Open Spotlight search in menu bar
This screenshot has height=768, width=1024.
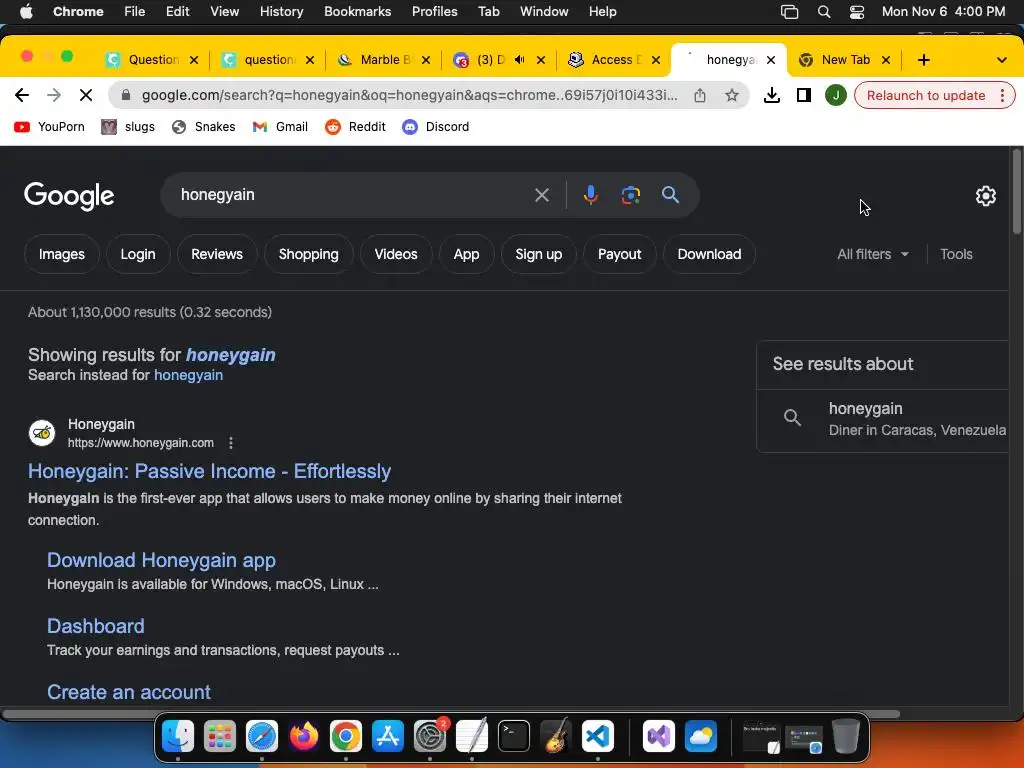pyautogui.click(x=824, y=12)
